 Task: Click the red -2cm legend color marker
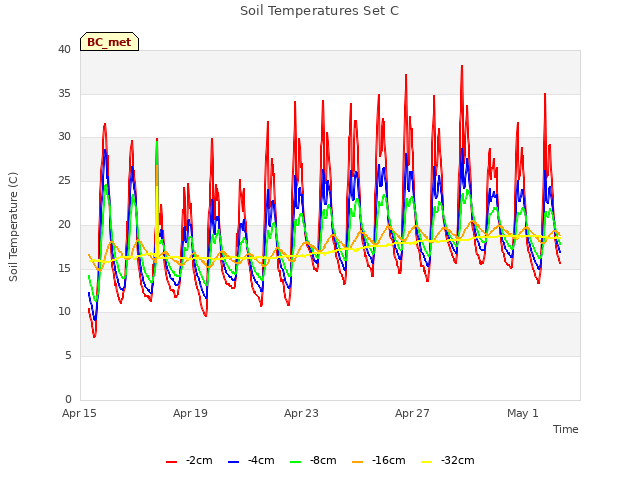point(171,462)
